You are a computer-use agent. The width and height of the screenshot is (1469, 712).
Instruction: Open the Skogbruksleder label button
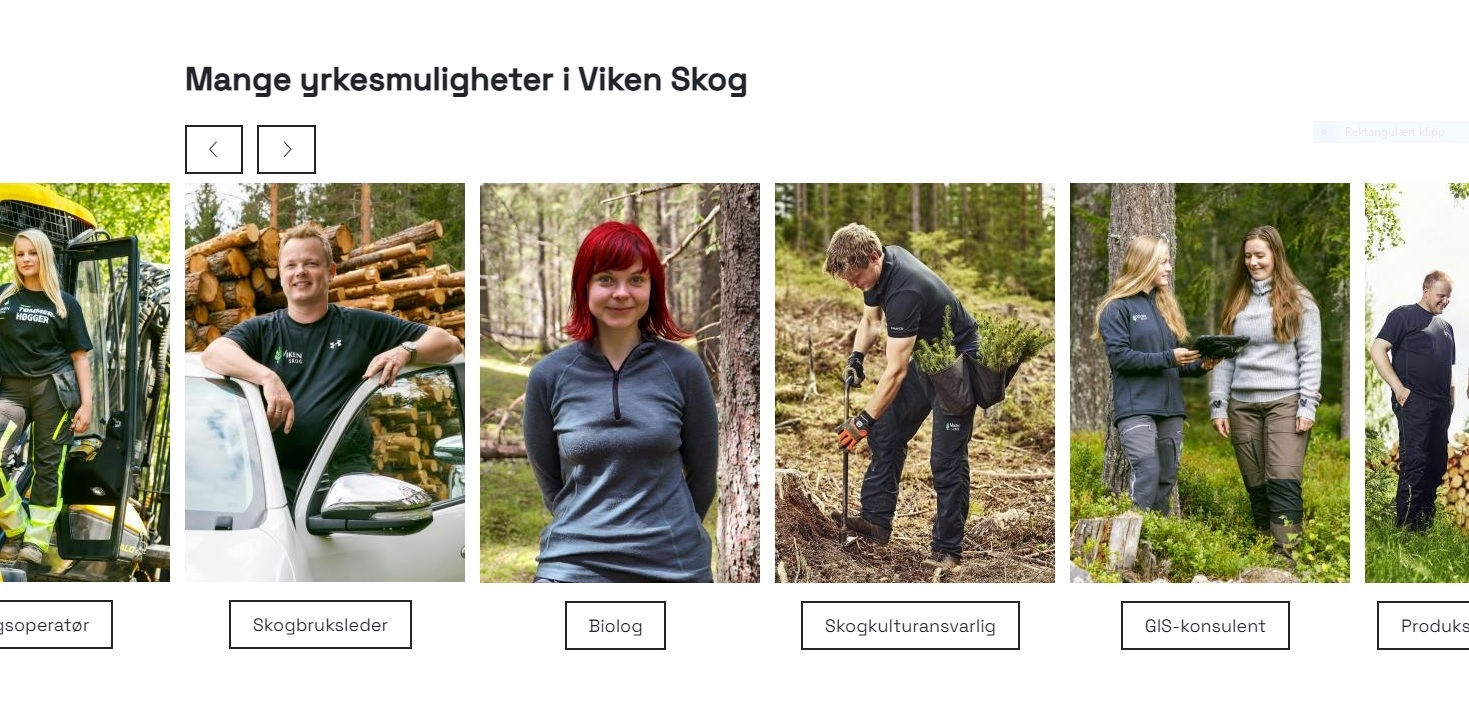pos(320,625)
